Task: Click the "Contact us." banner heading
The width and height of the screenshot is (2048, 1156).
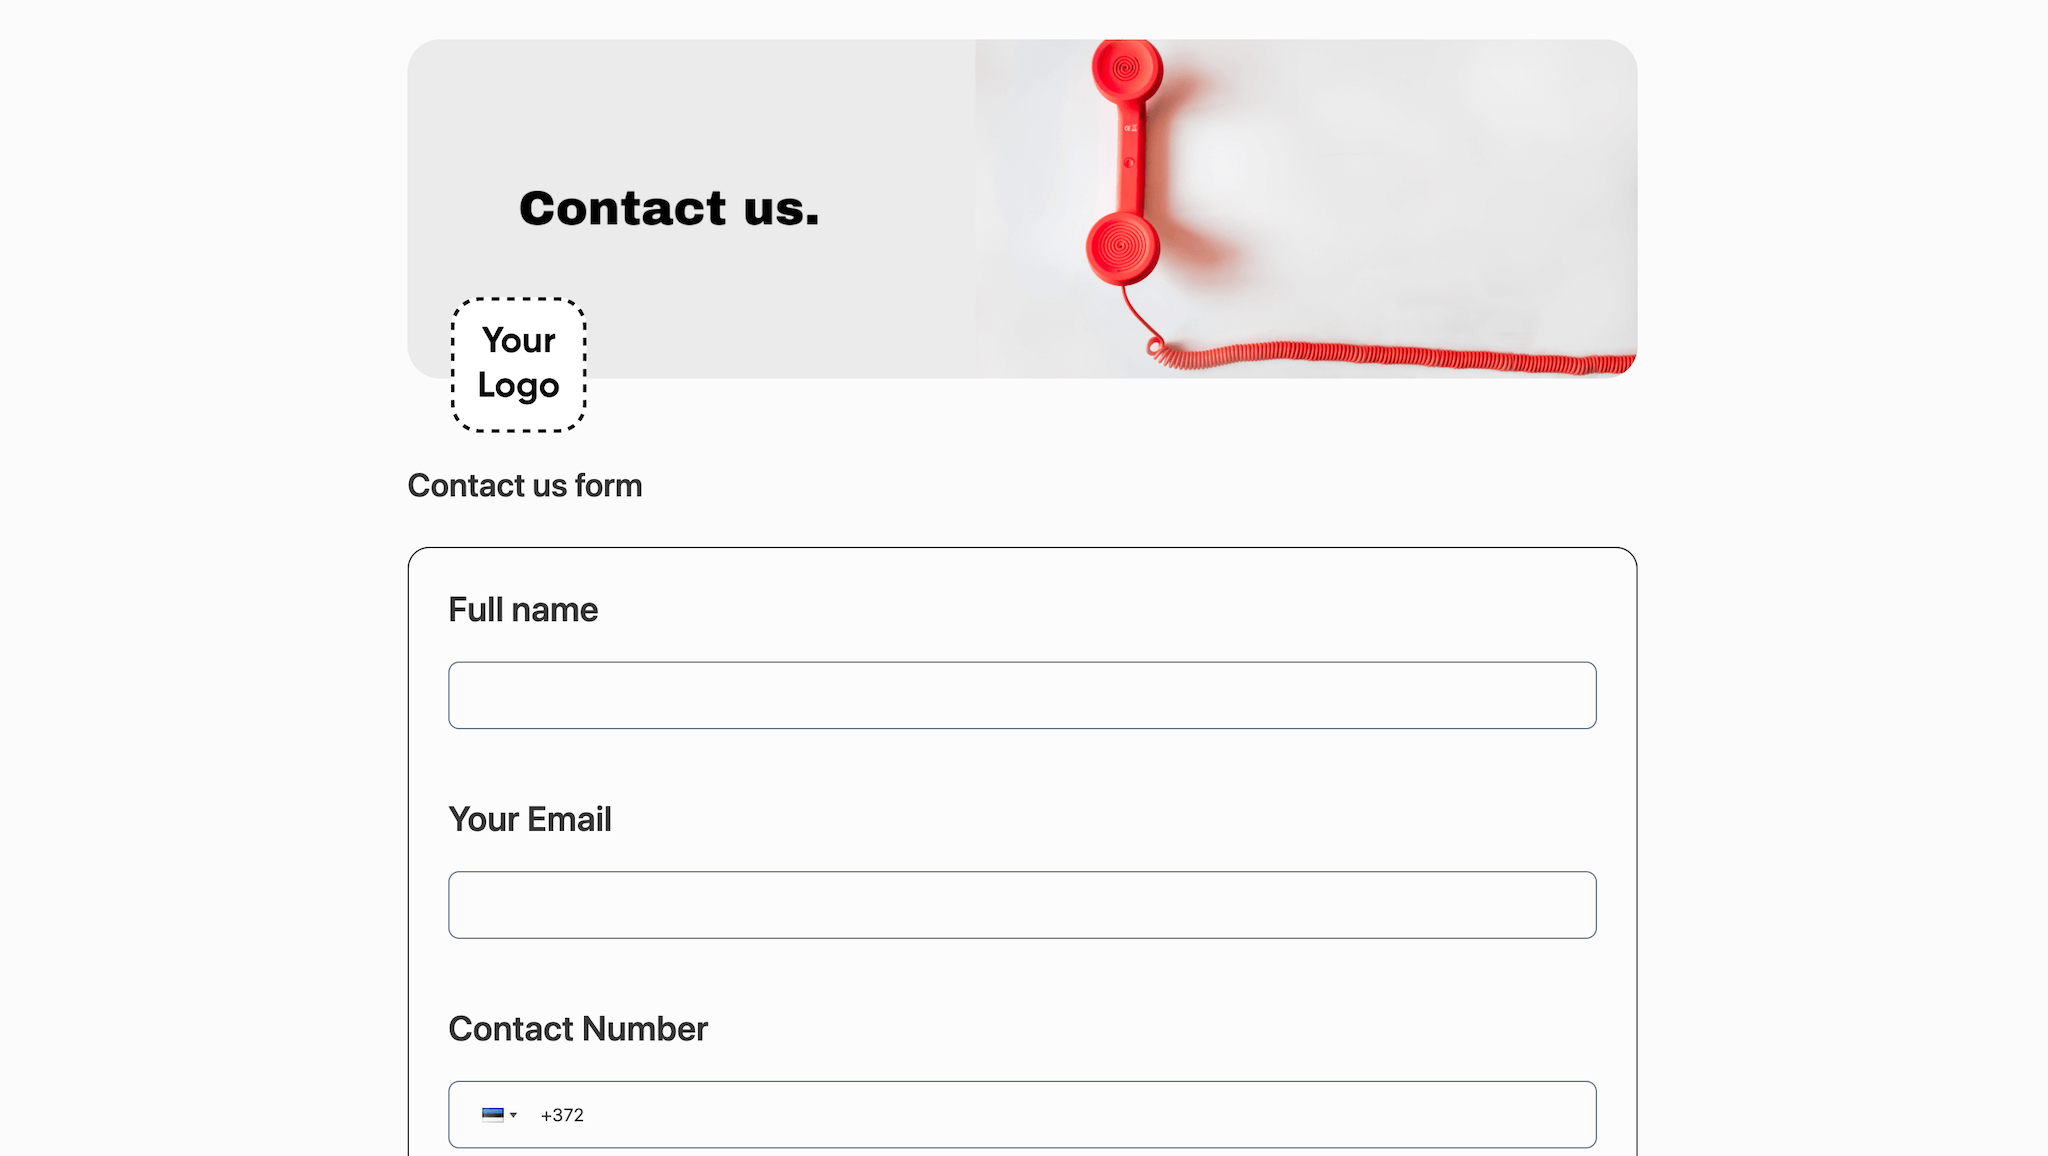Action: click(669, 208)
